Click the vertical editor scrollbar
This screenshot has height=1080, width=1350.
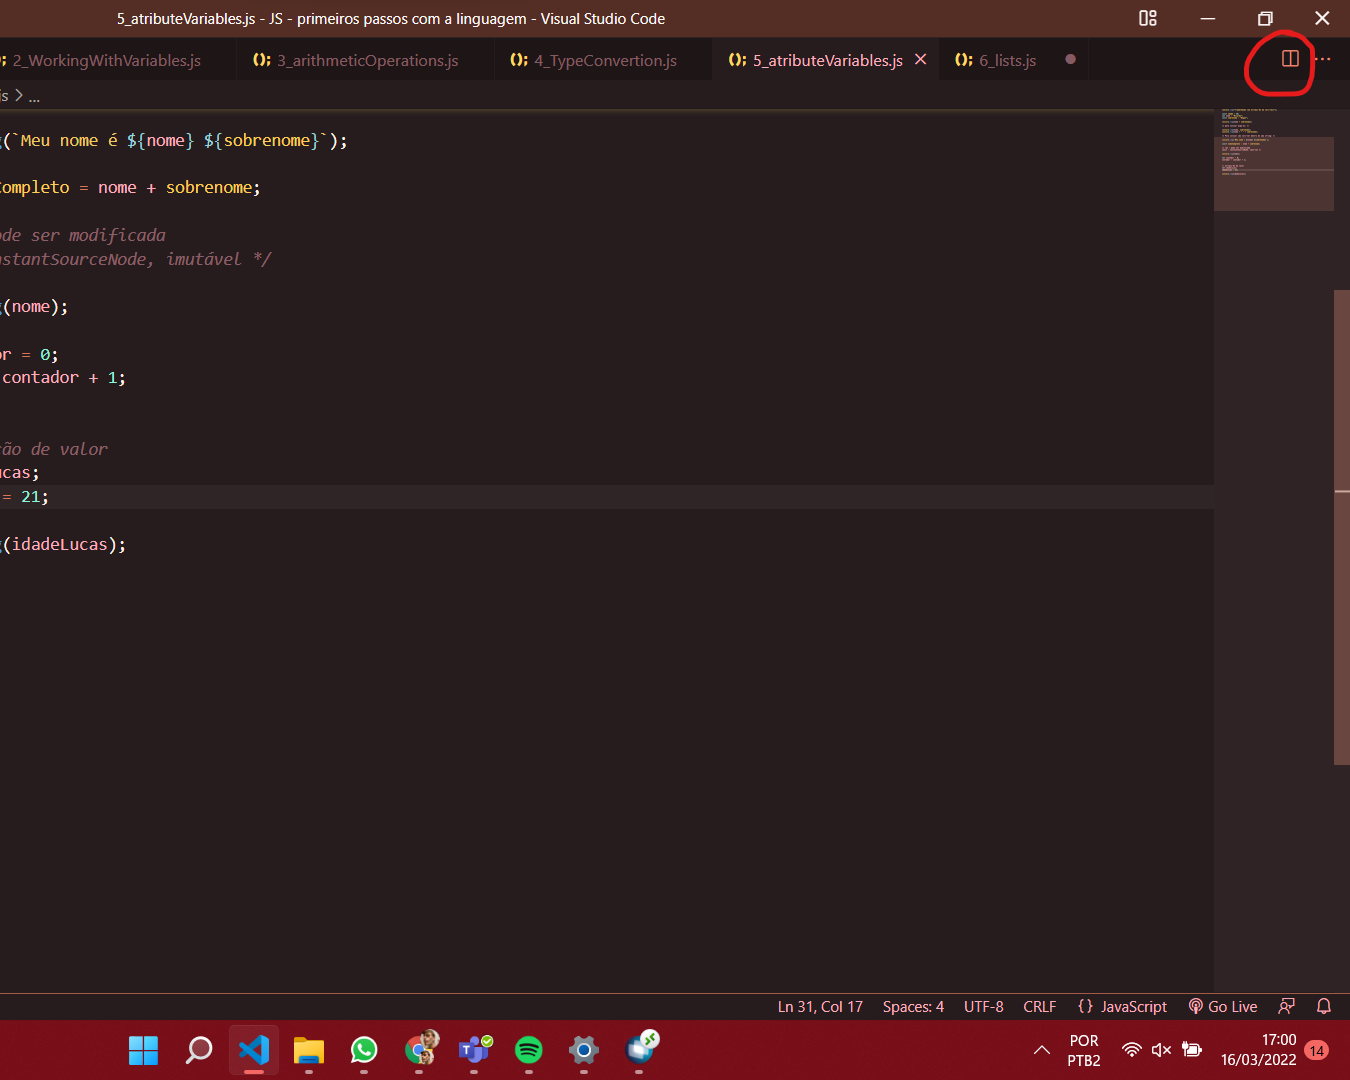[x=1342, y=528]
